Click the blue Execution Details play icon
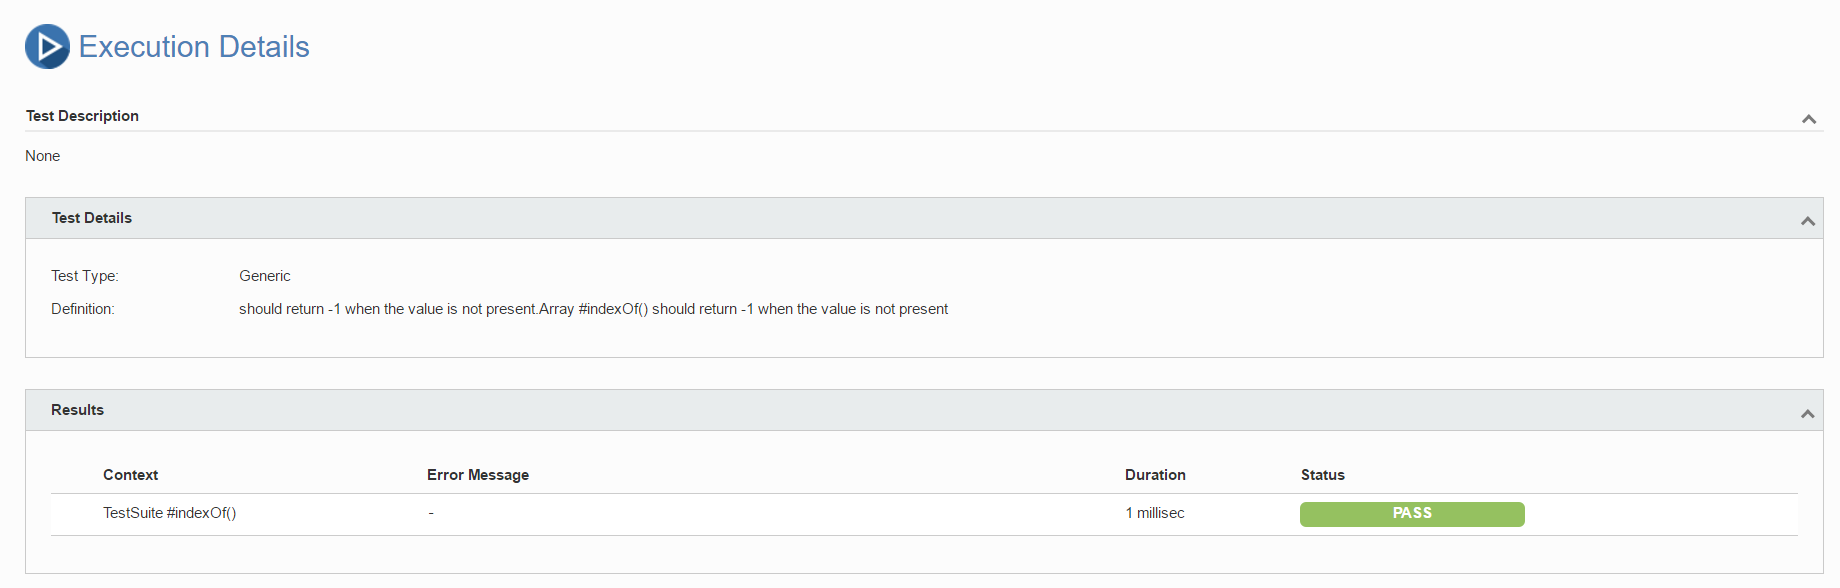 (47, 47)
